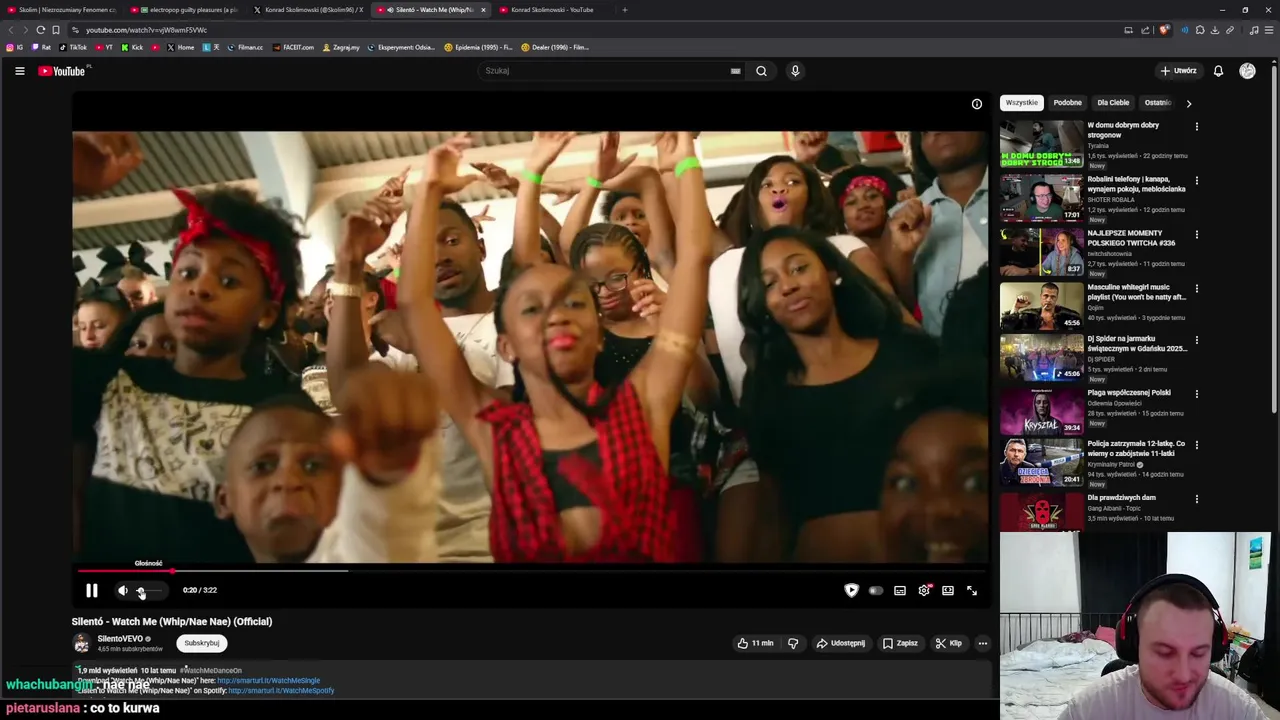This screenshot has height=720, width=1280.
Task: Select the Wszystkie filter chip
Action: point(1021,103)
